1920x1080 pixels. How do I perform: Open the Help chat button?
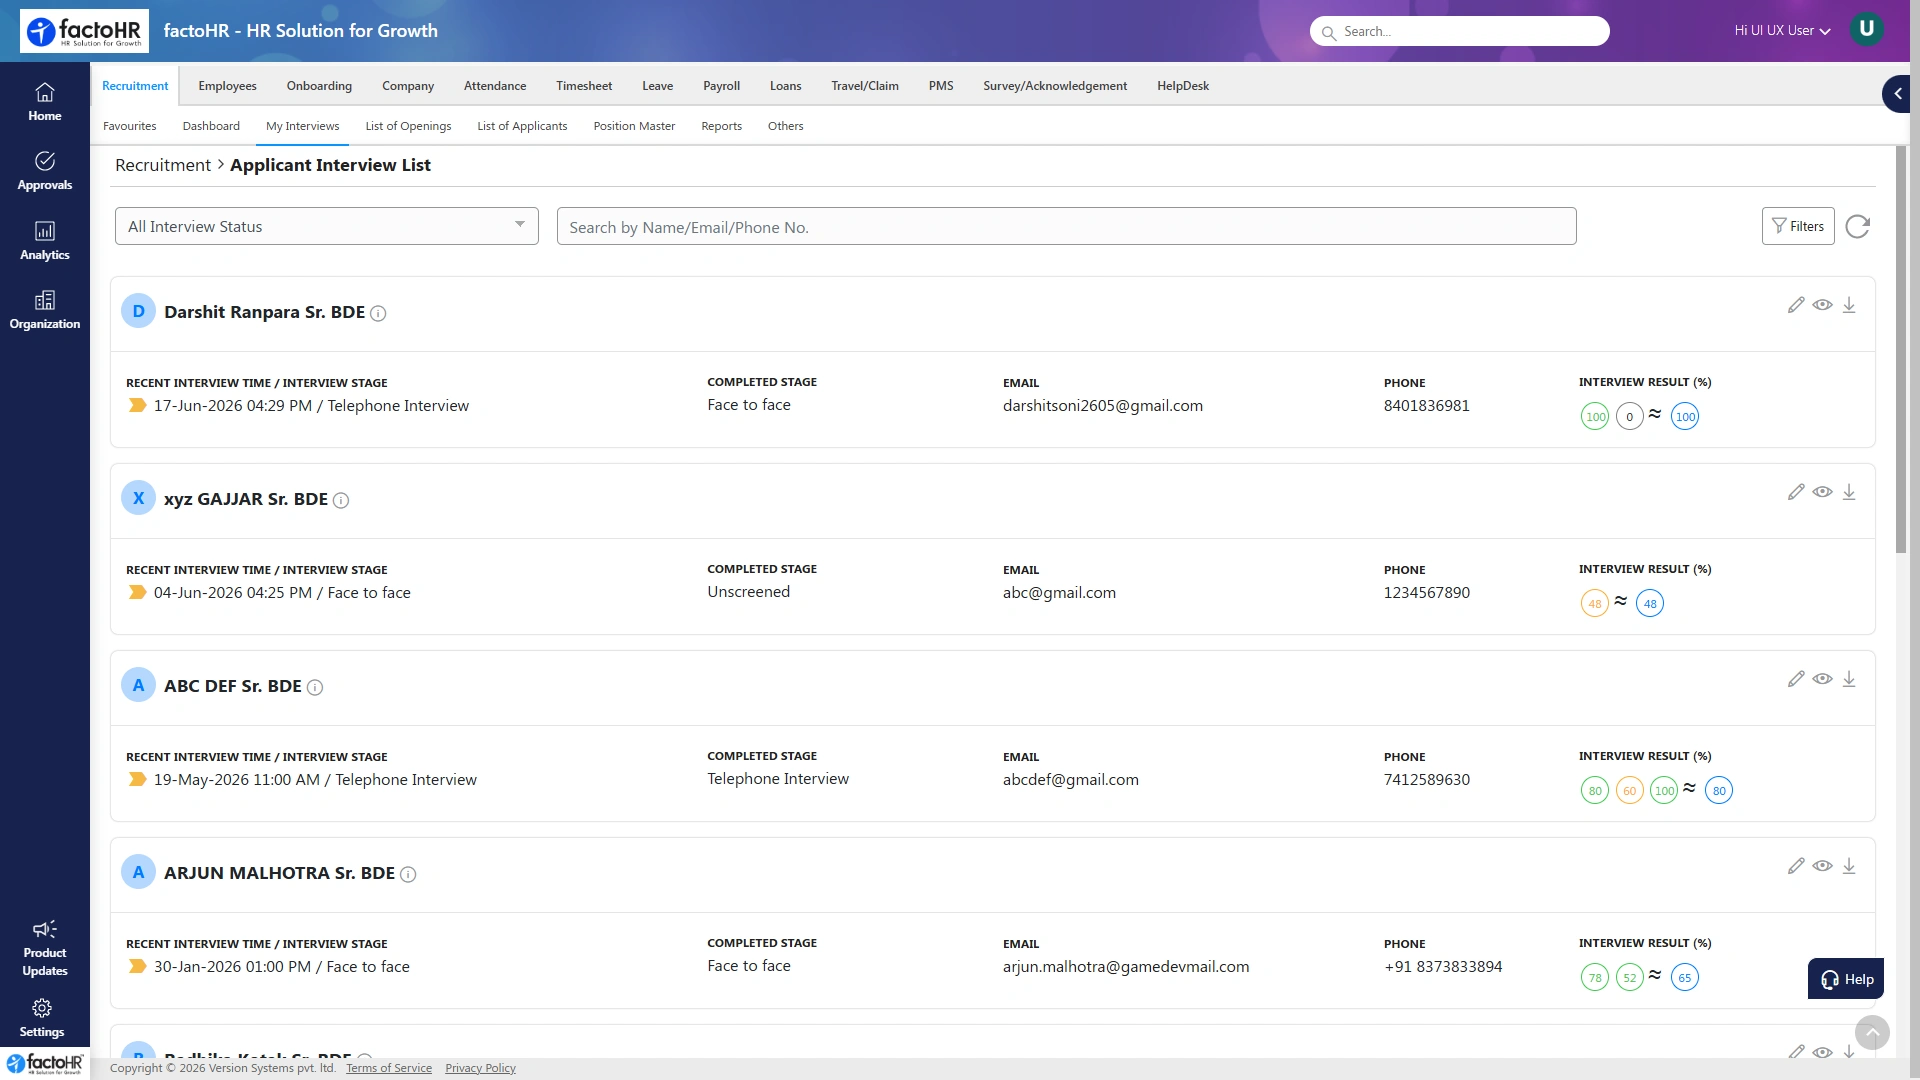[1846, 979]
